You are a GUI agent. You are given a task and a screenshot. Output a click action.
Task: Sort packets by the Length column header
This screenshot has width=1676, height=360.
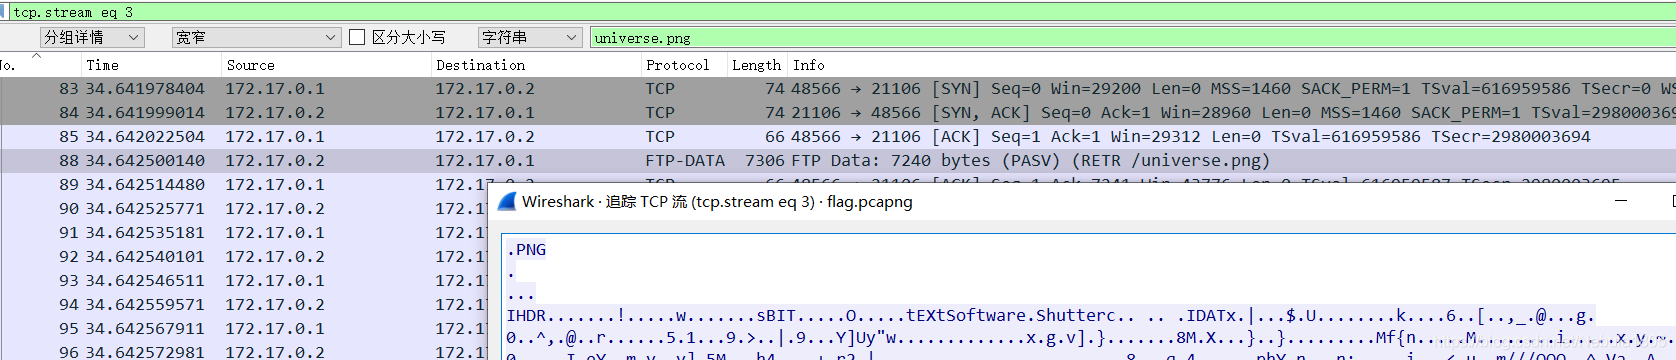[x=756, y=65]
